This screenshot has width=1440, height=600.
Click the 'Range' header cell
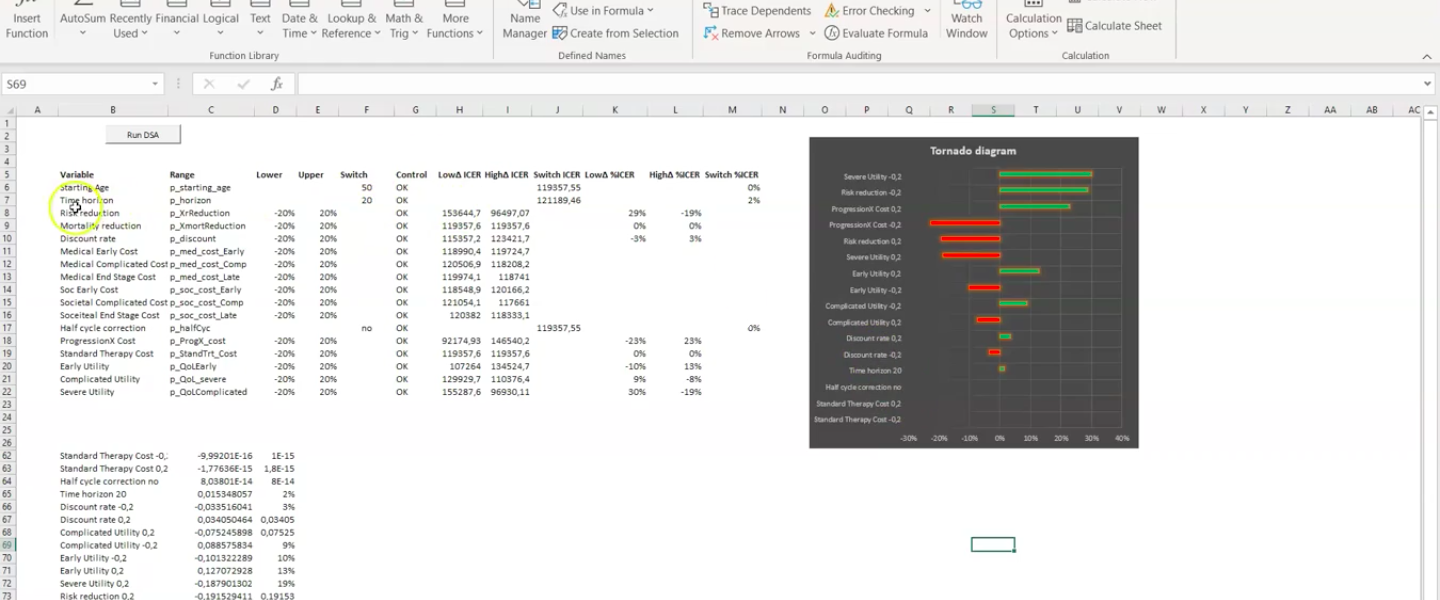[210, 175]
